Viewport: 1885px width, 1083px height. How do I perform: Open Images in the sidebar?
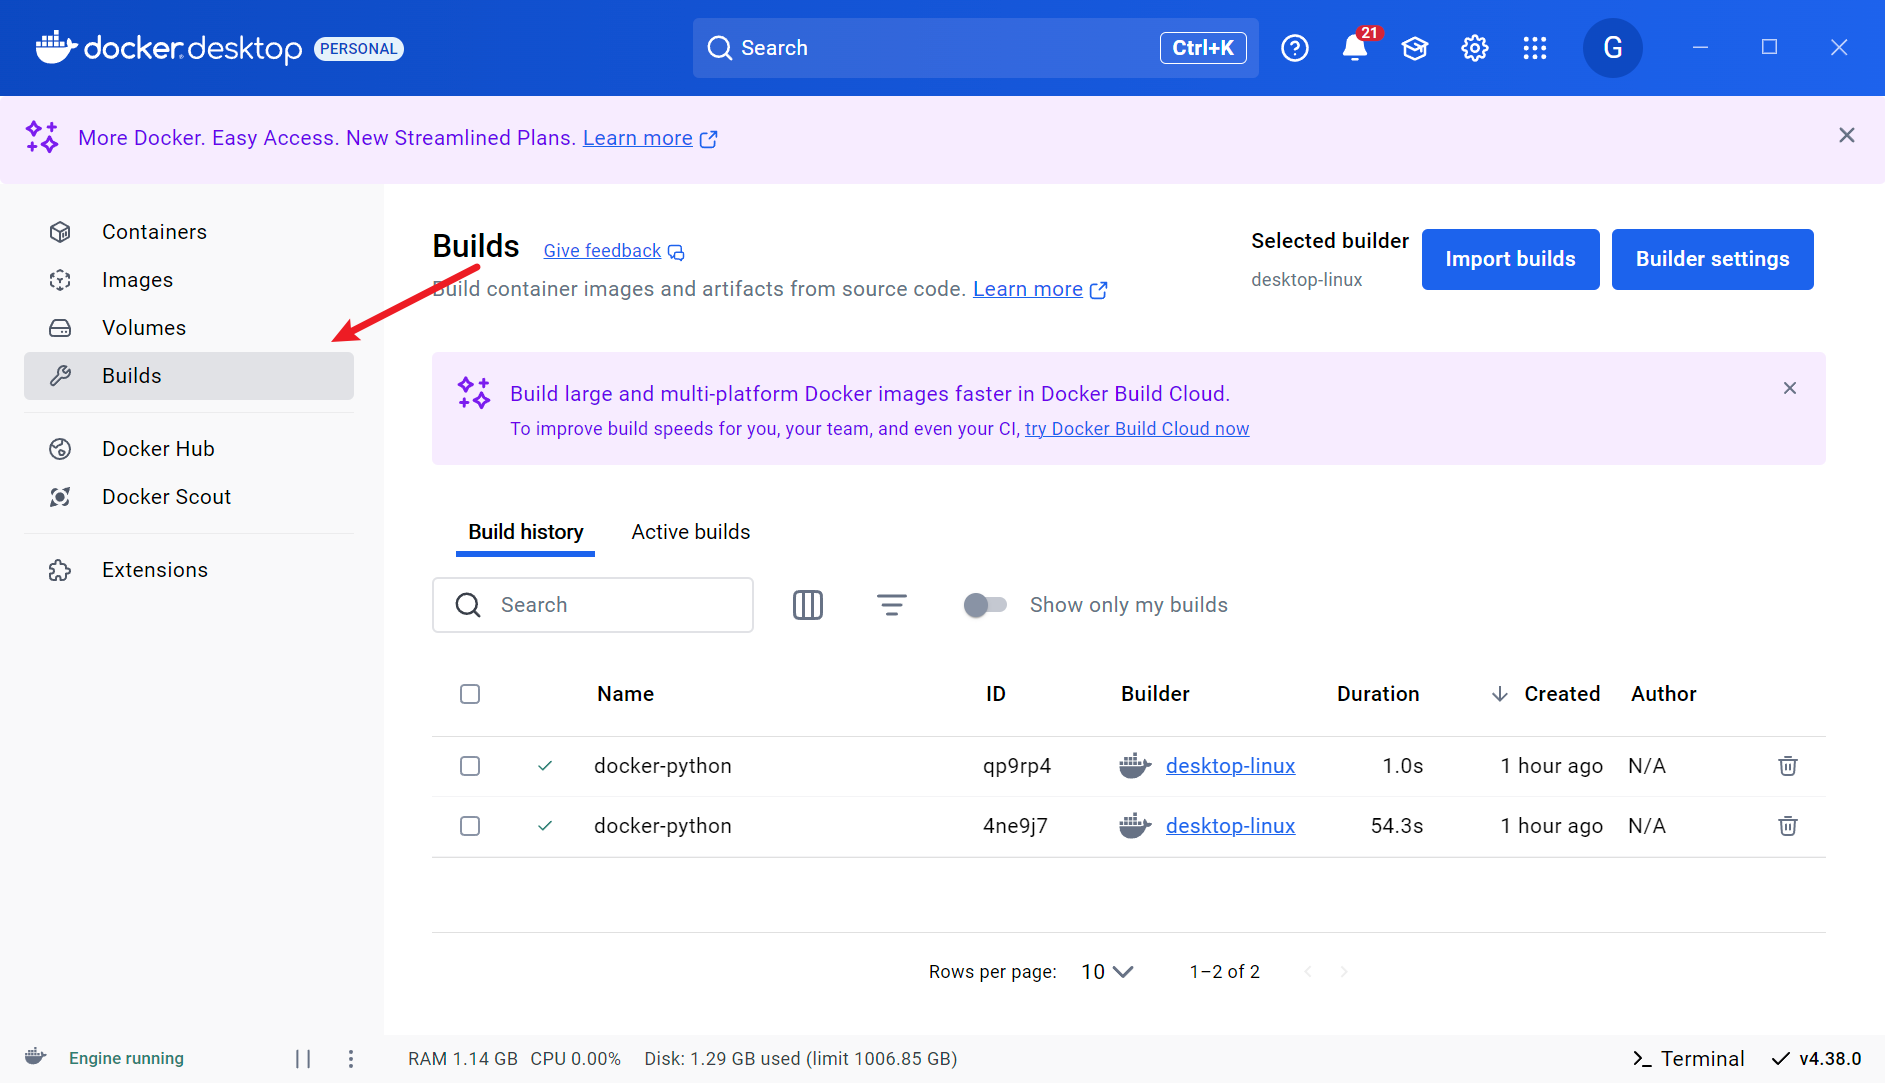point(189,280)
